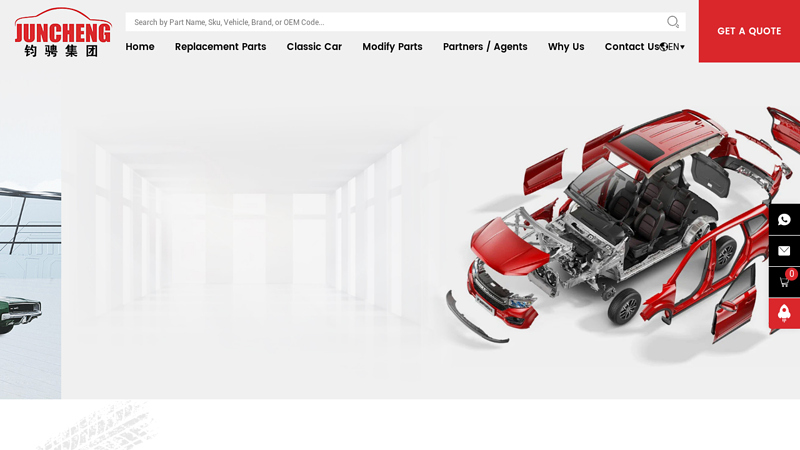Screen dimensions: 800x450
Task: Click the GET A QUOTE button
Action: [x=749, y=31]
